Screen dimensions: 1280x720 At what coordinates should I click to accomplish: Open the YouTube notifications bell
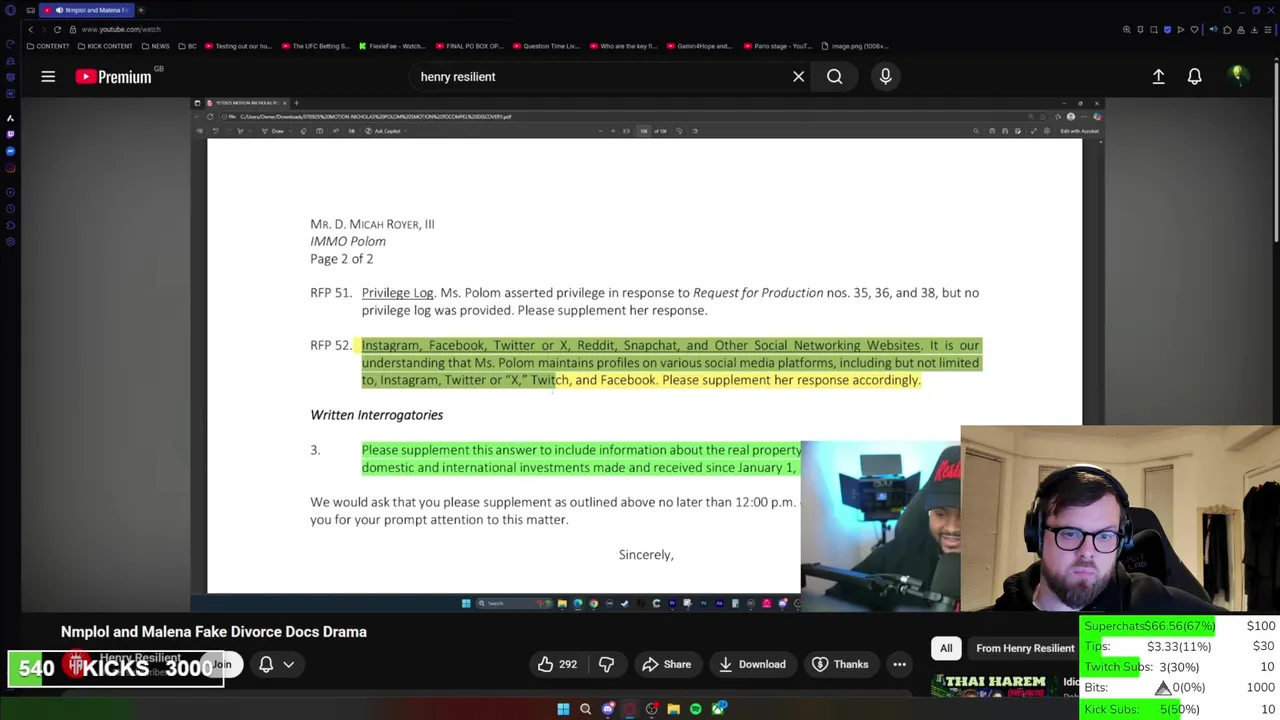1194,76
